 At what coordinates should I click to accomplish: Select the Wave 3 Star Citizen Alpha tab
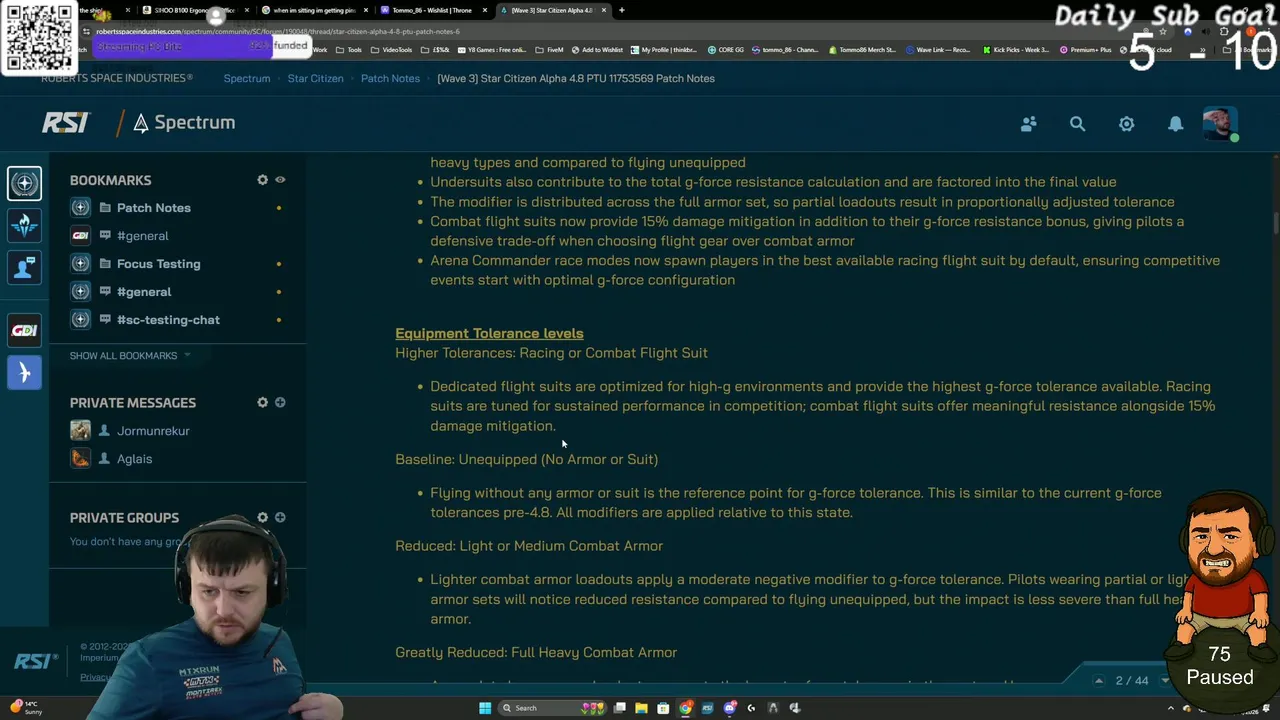[x=552, y=10]
